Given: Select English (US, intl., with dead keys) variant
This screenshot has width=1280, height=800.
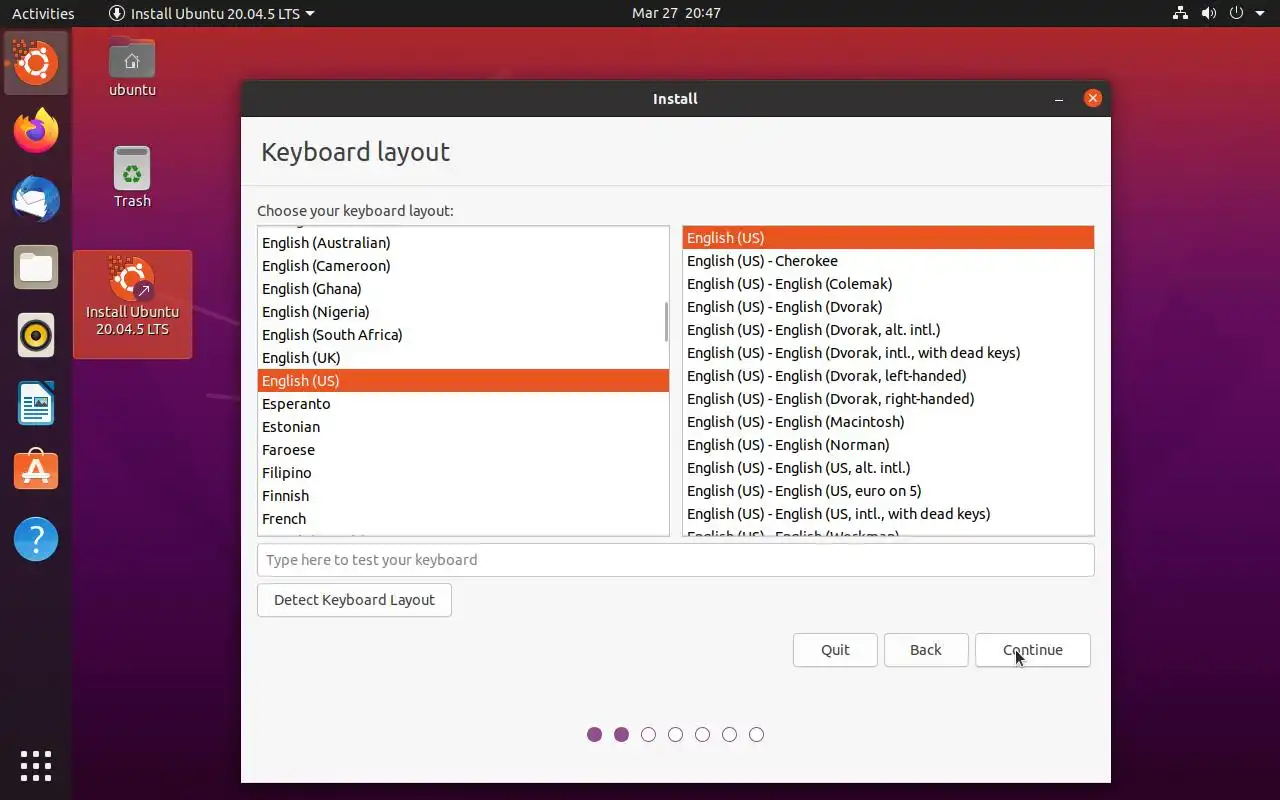Looking at the screenshot, I should 888,514.
